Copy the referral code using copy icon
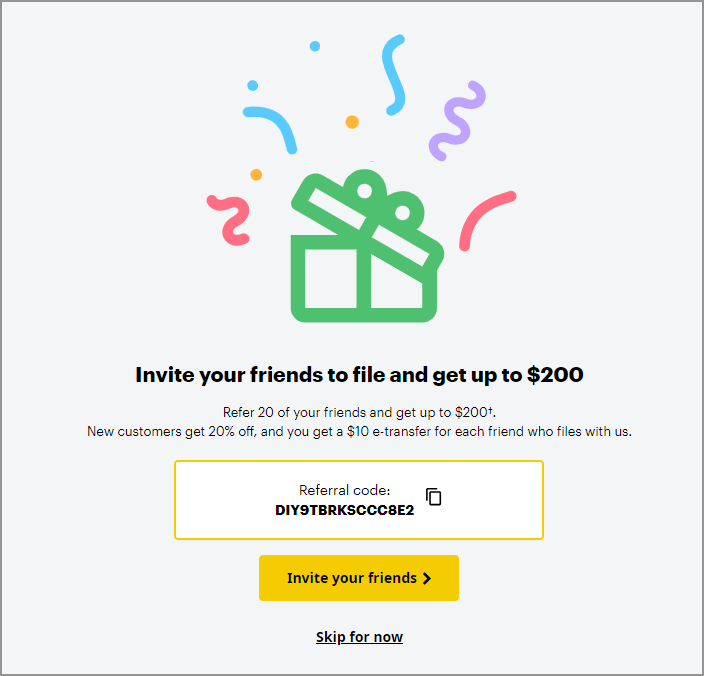Viewport: 704px width, 676px height. [x=433, y=496]
